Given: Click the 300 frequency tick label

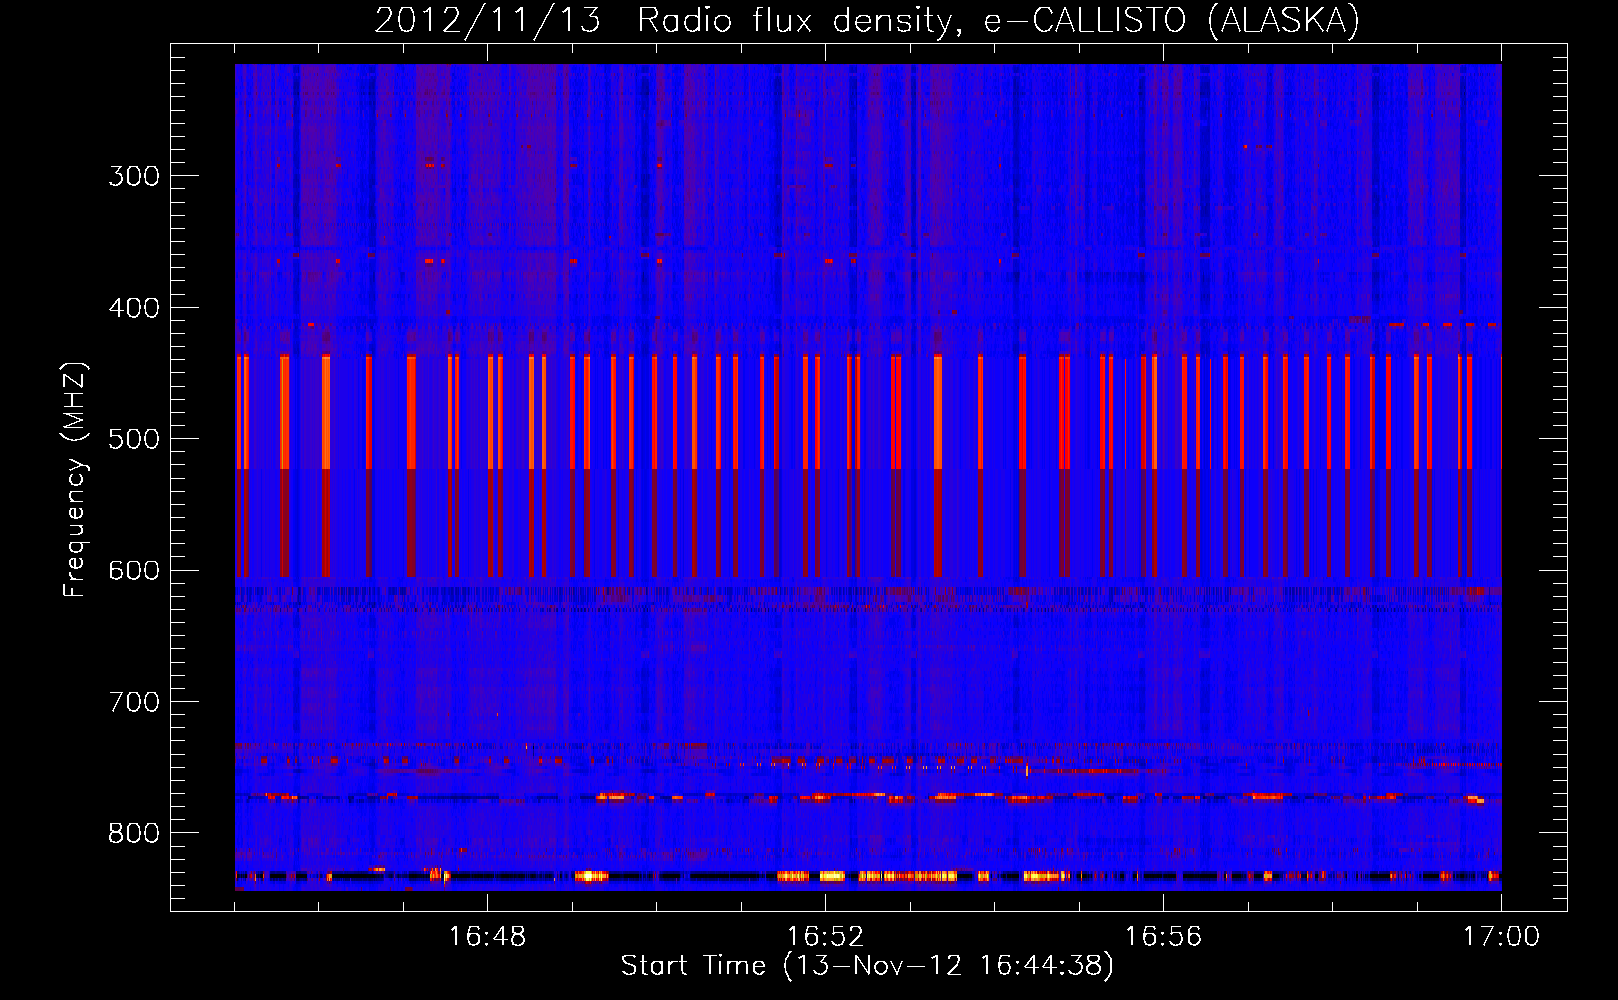Looking at the screenshot, I should click(134, 176).
